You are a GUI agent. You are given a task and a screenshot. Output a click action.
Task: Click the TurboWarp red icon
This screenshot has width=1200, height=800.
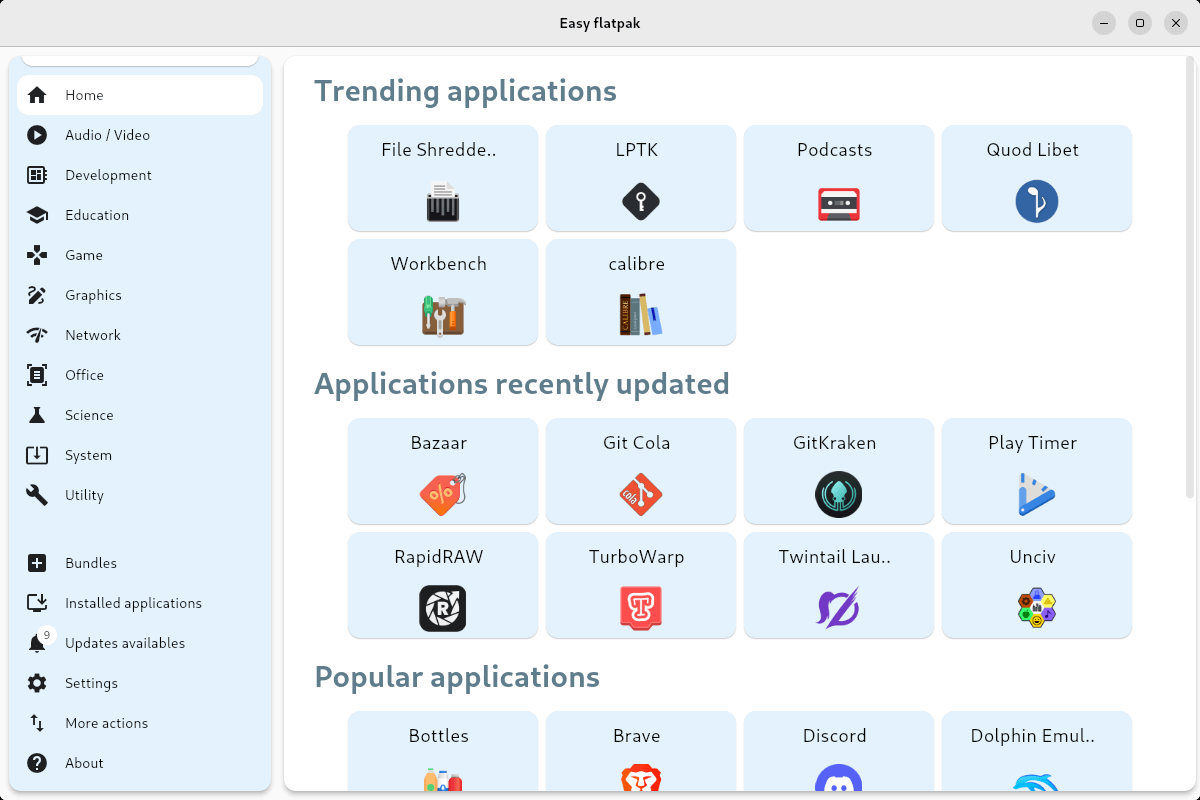640,608
